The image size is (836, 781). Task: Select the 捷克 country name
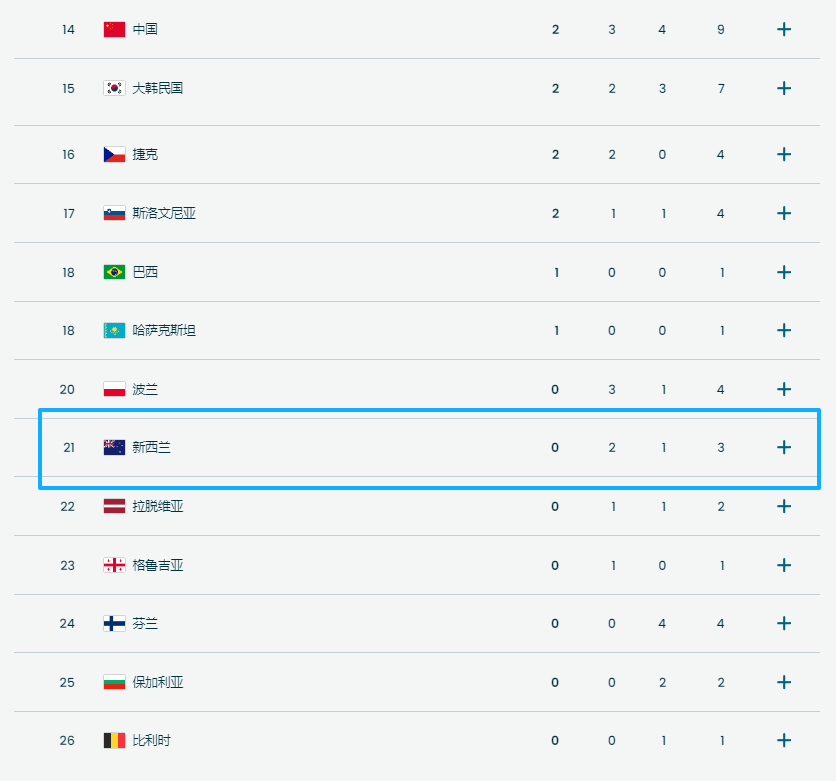click(145, 154)
